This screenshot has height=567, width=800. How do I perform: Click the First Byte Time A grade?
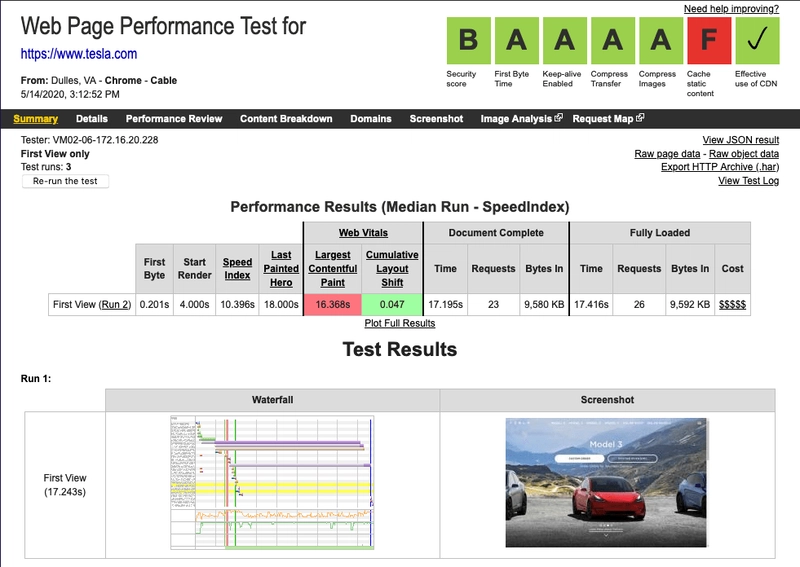pyautogui.click(x=516, y=40)
